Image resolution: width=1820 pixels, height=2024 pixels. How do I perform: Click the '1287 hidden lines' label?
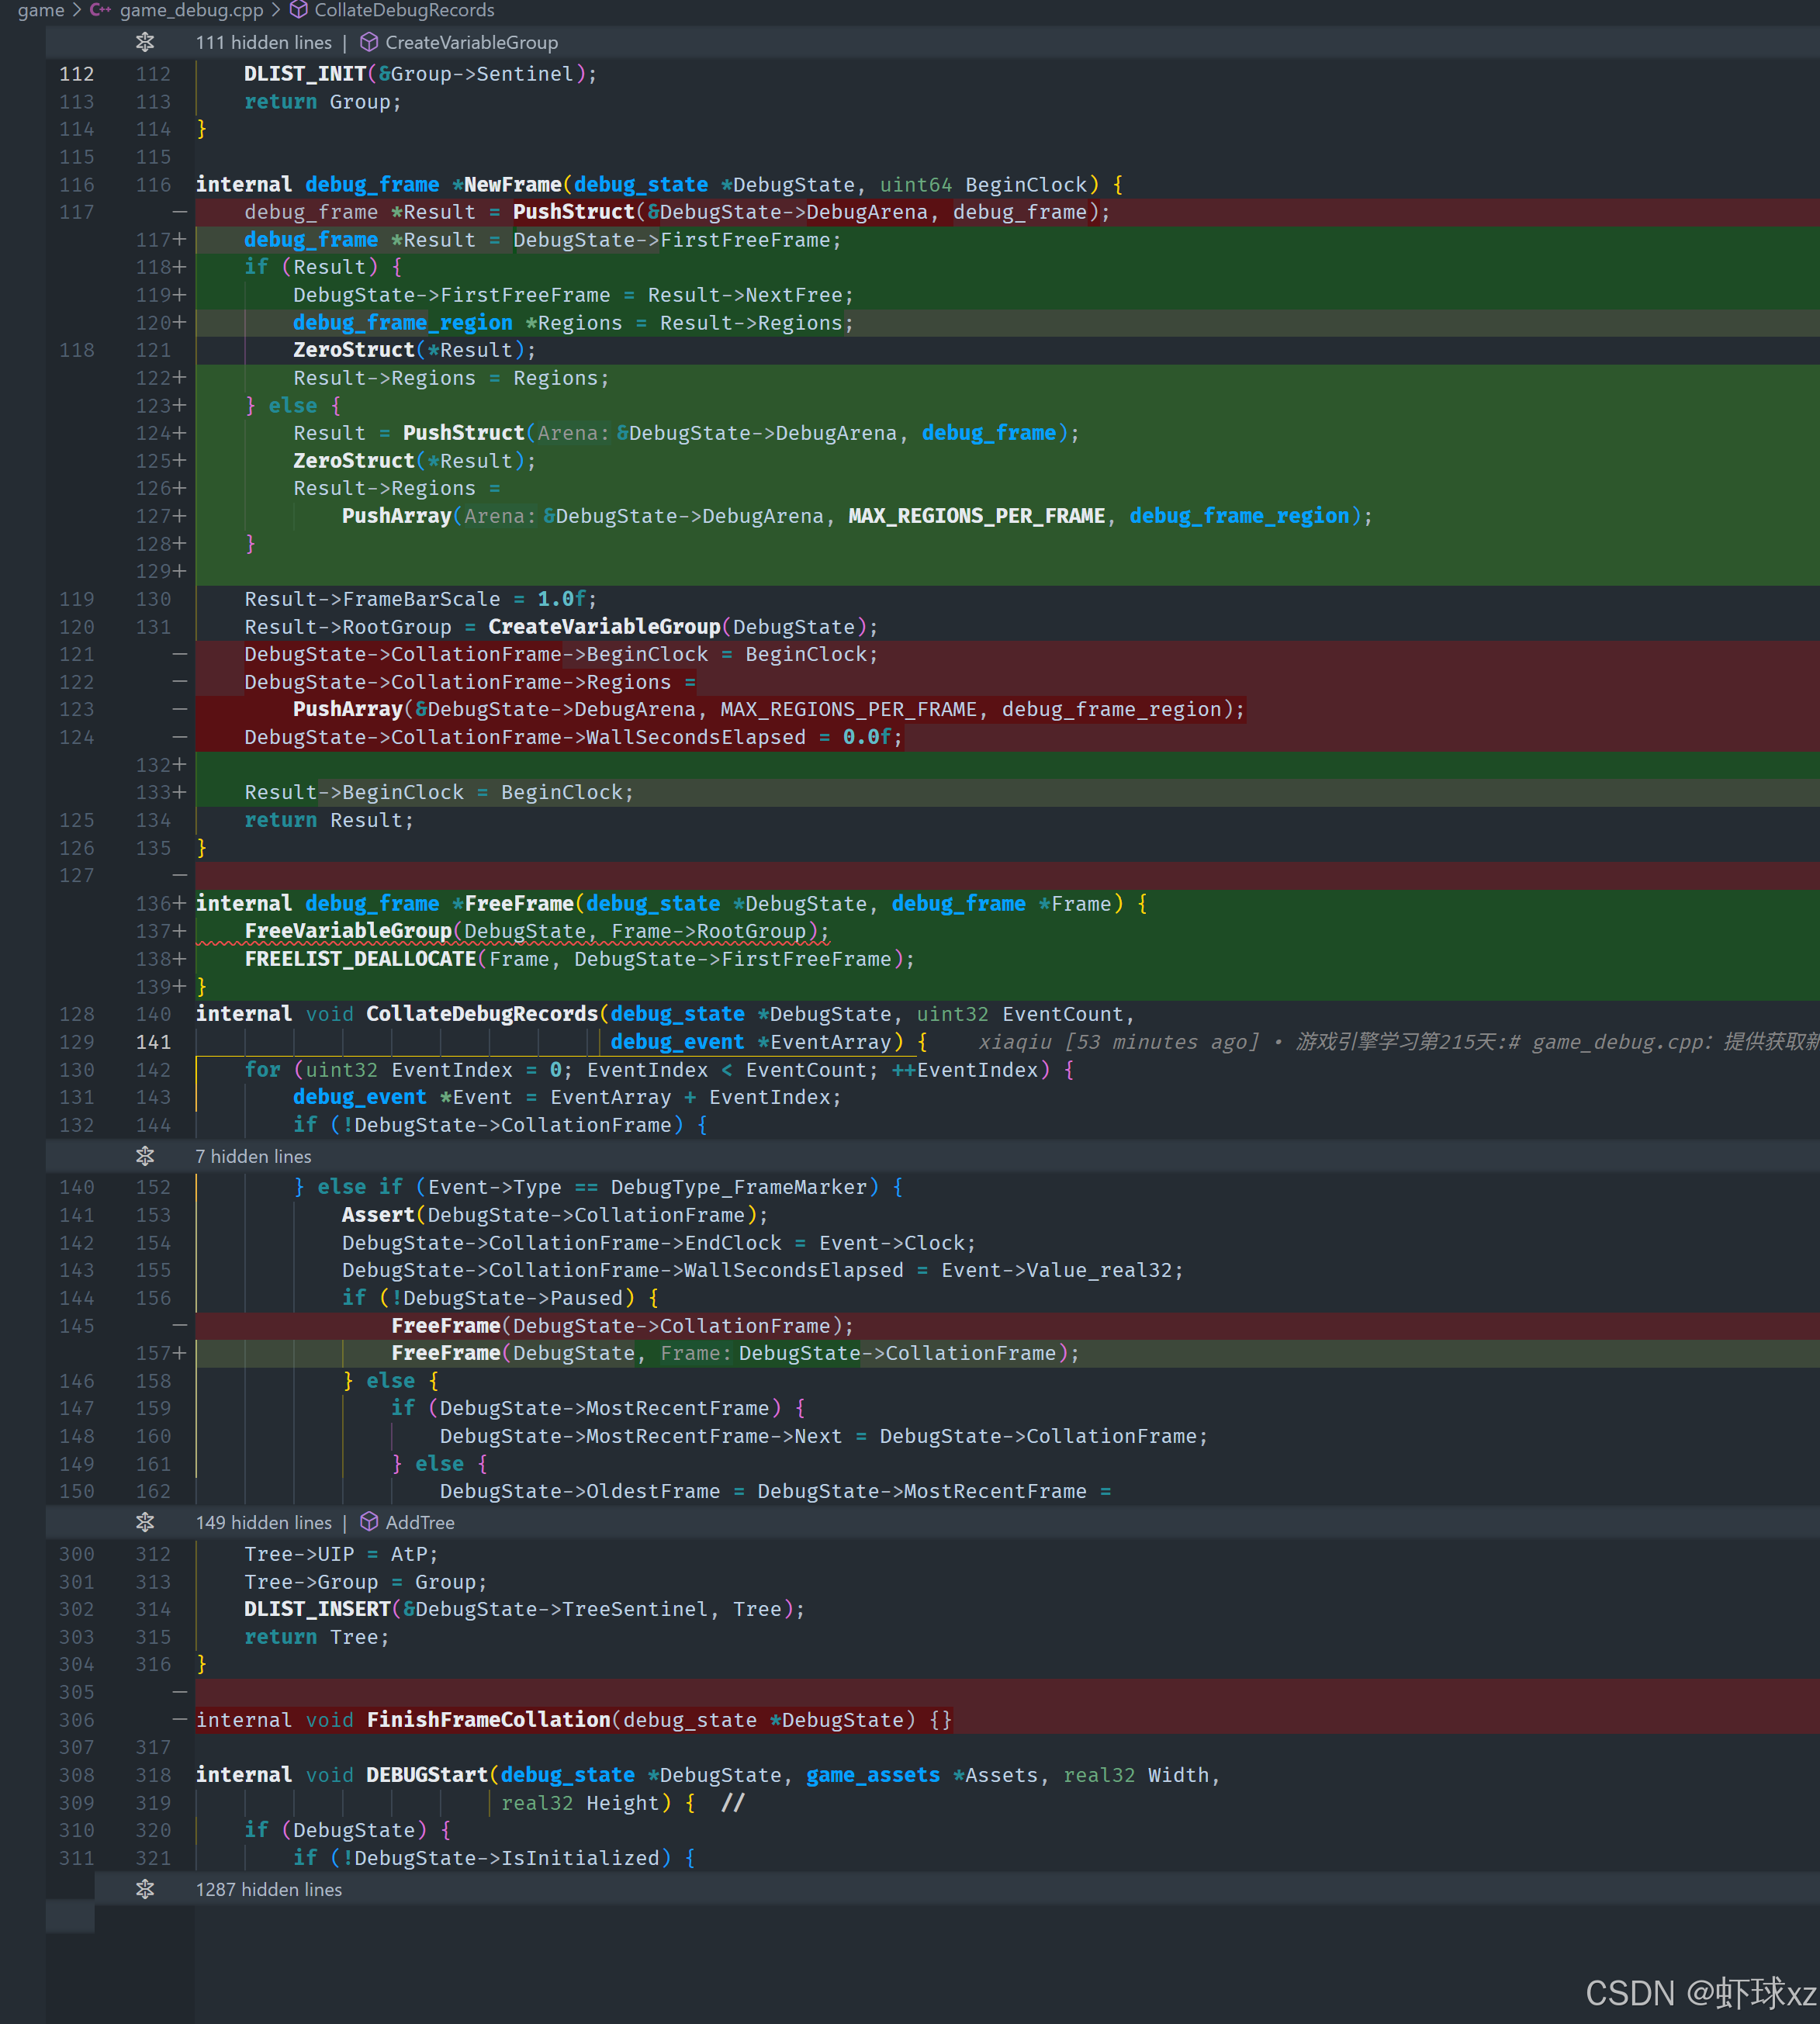pos(268,1889)
